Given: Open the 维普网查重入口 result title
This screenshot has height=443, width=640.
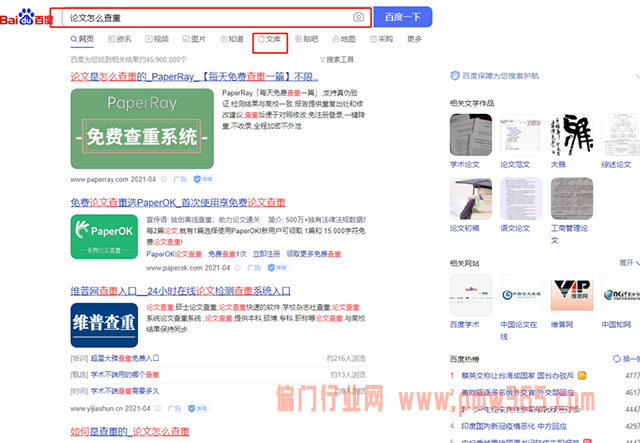Looking at the screenshot, I should [x=180, y=291].
